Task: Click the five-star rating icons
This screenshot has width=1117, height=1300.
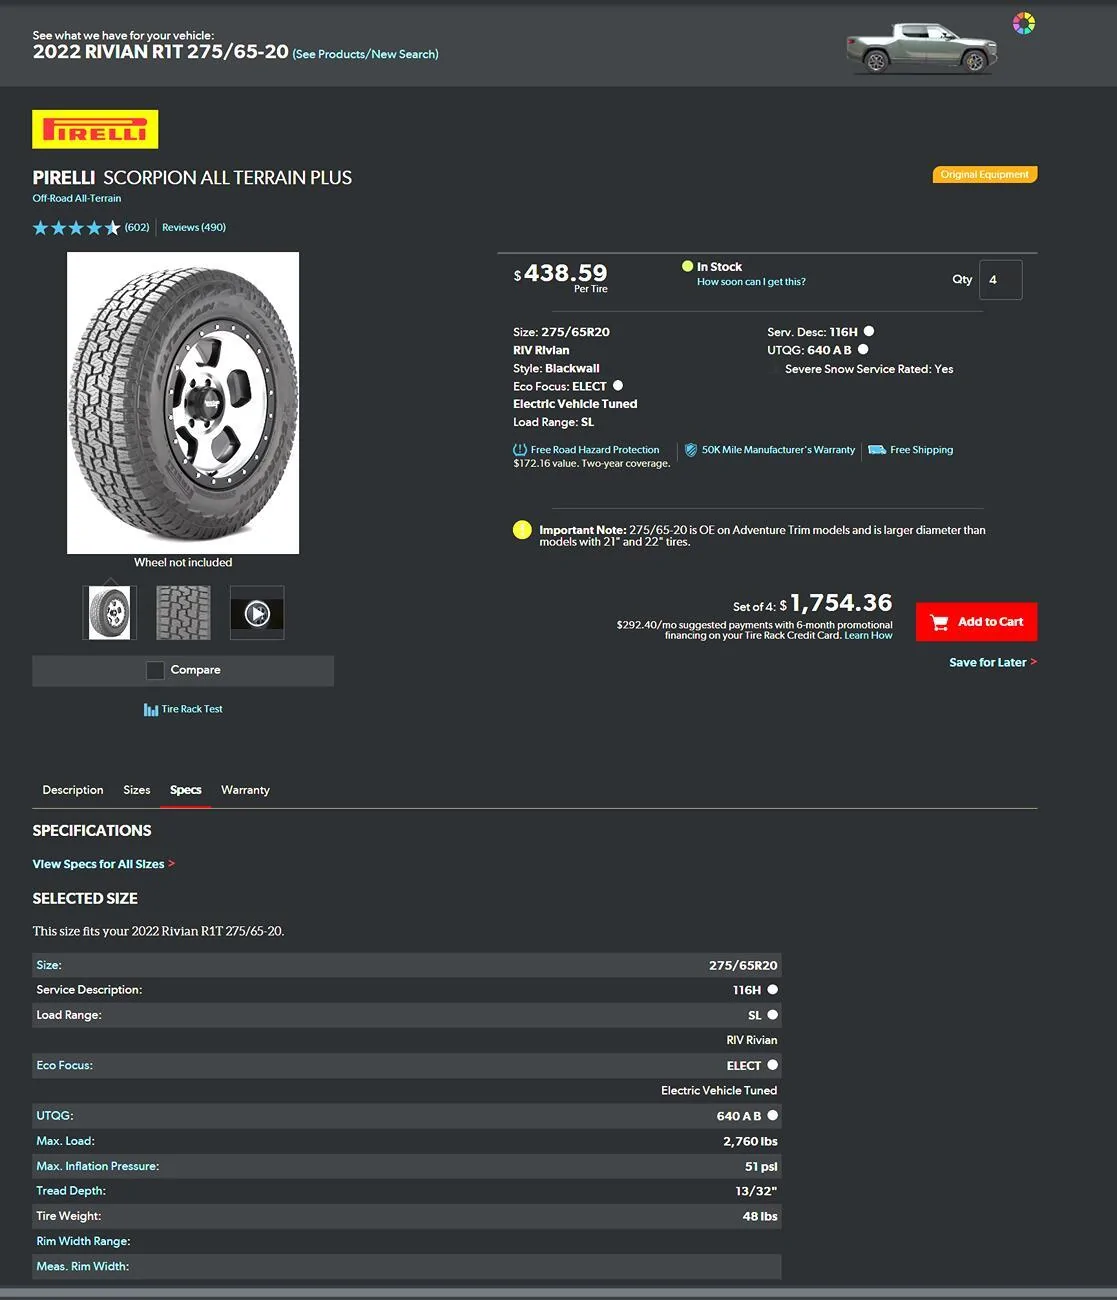Action: click(76, 228)
